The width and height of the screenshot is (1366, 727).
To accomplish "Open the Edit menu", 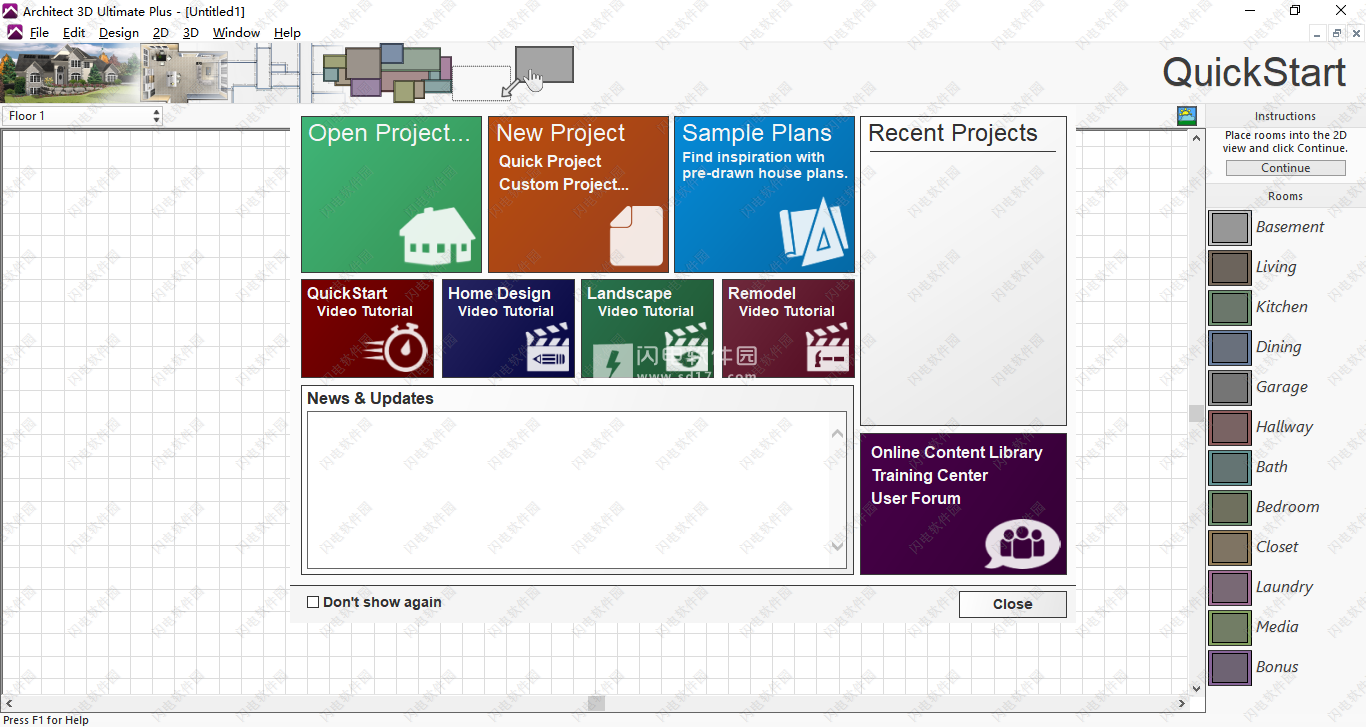I will tap(74, 32).
